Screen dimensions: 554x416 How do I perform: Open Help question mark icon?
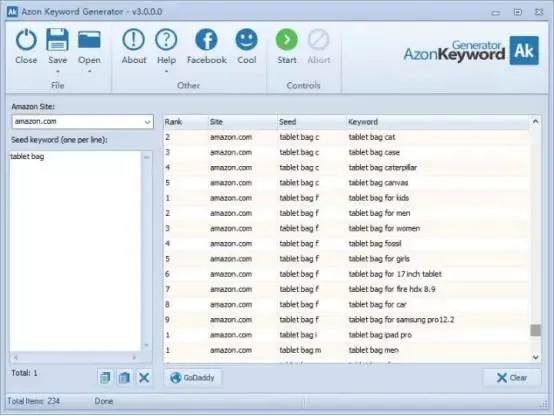pos(166,40)
